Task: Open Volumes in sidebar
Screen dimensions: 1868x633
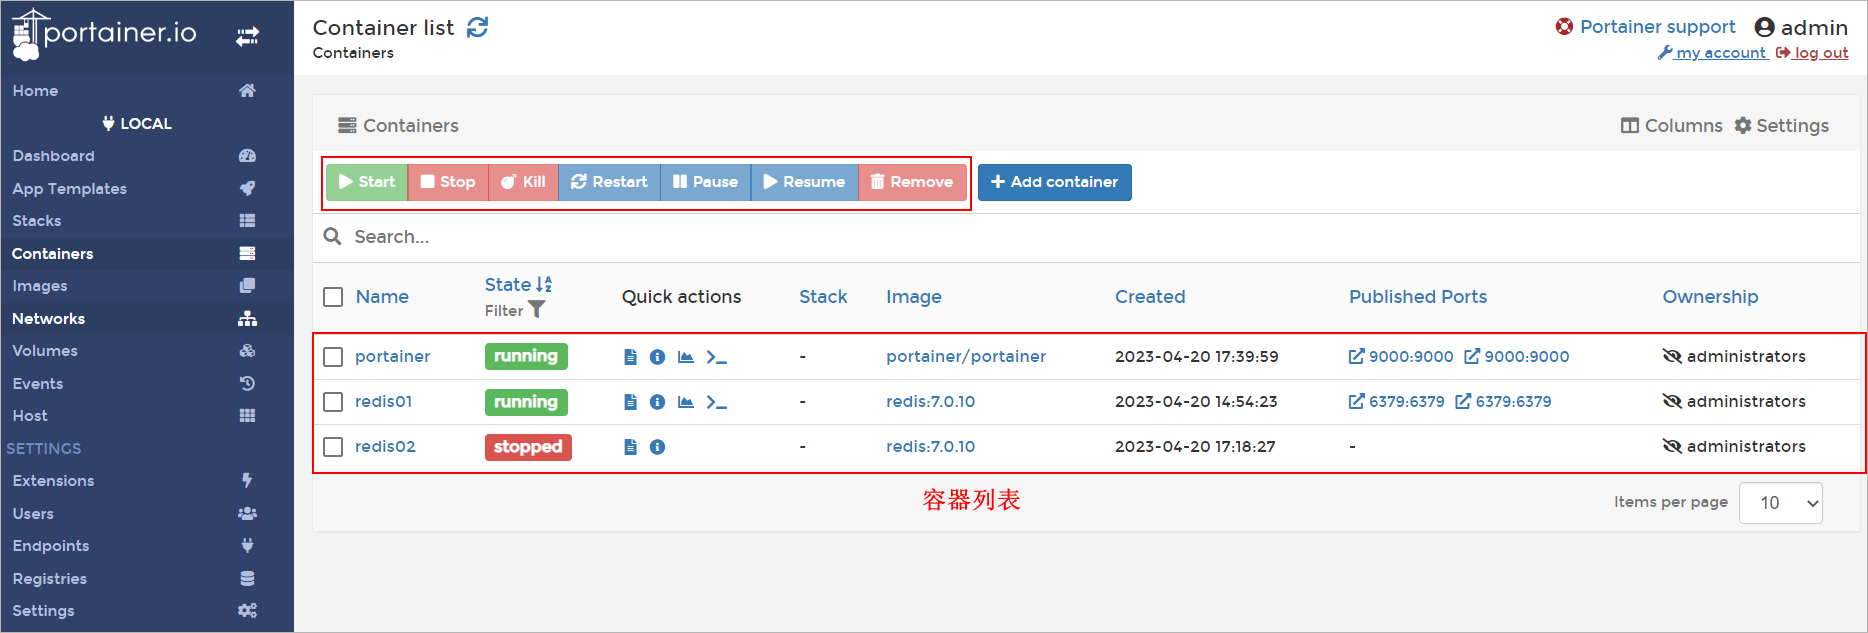Action: (x=147, y=351)
